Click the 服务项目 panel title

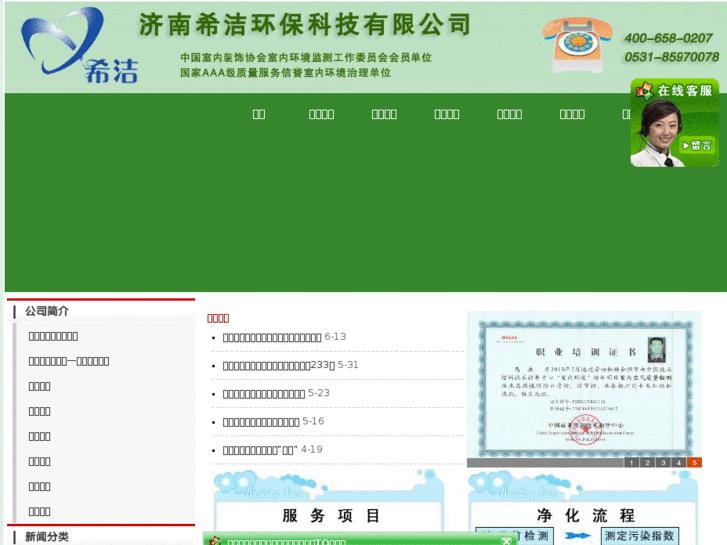click(331, 515)
